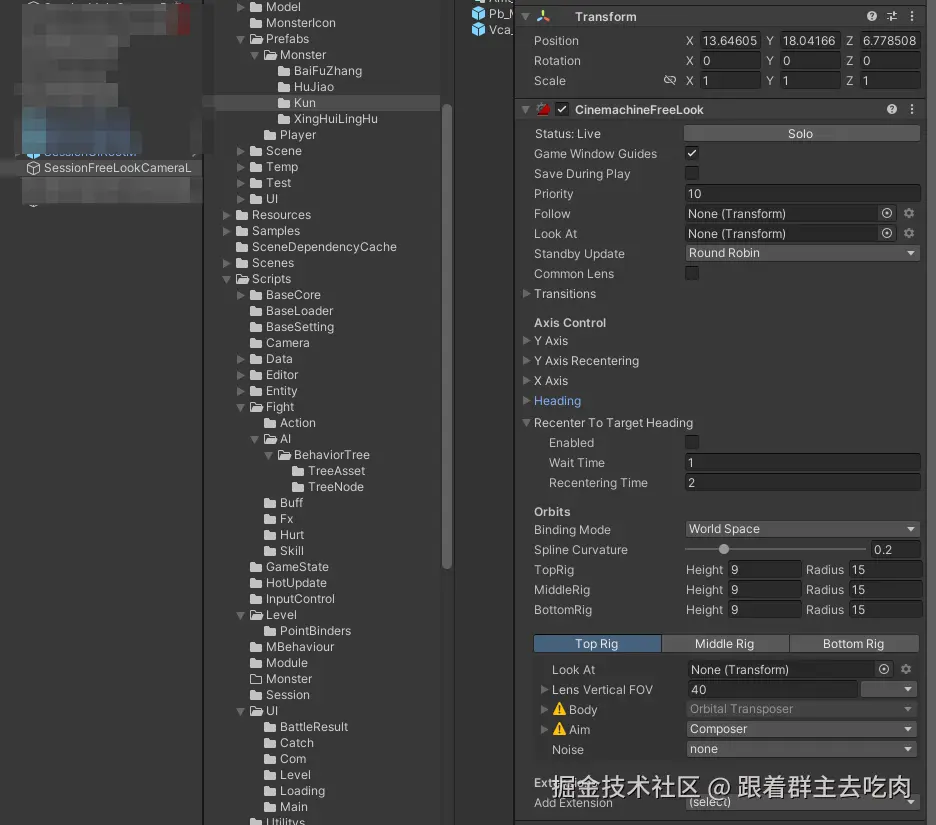Open Transform component kebab menu
Screen dimensions: 936x825
point(912,16)
